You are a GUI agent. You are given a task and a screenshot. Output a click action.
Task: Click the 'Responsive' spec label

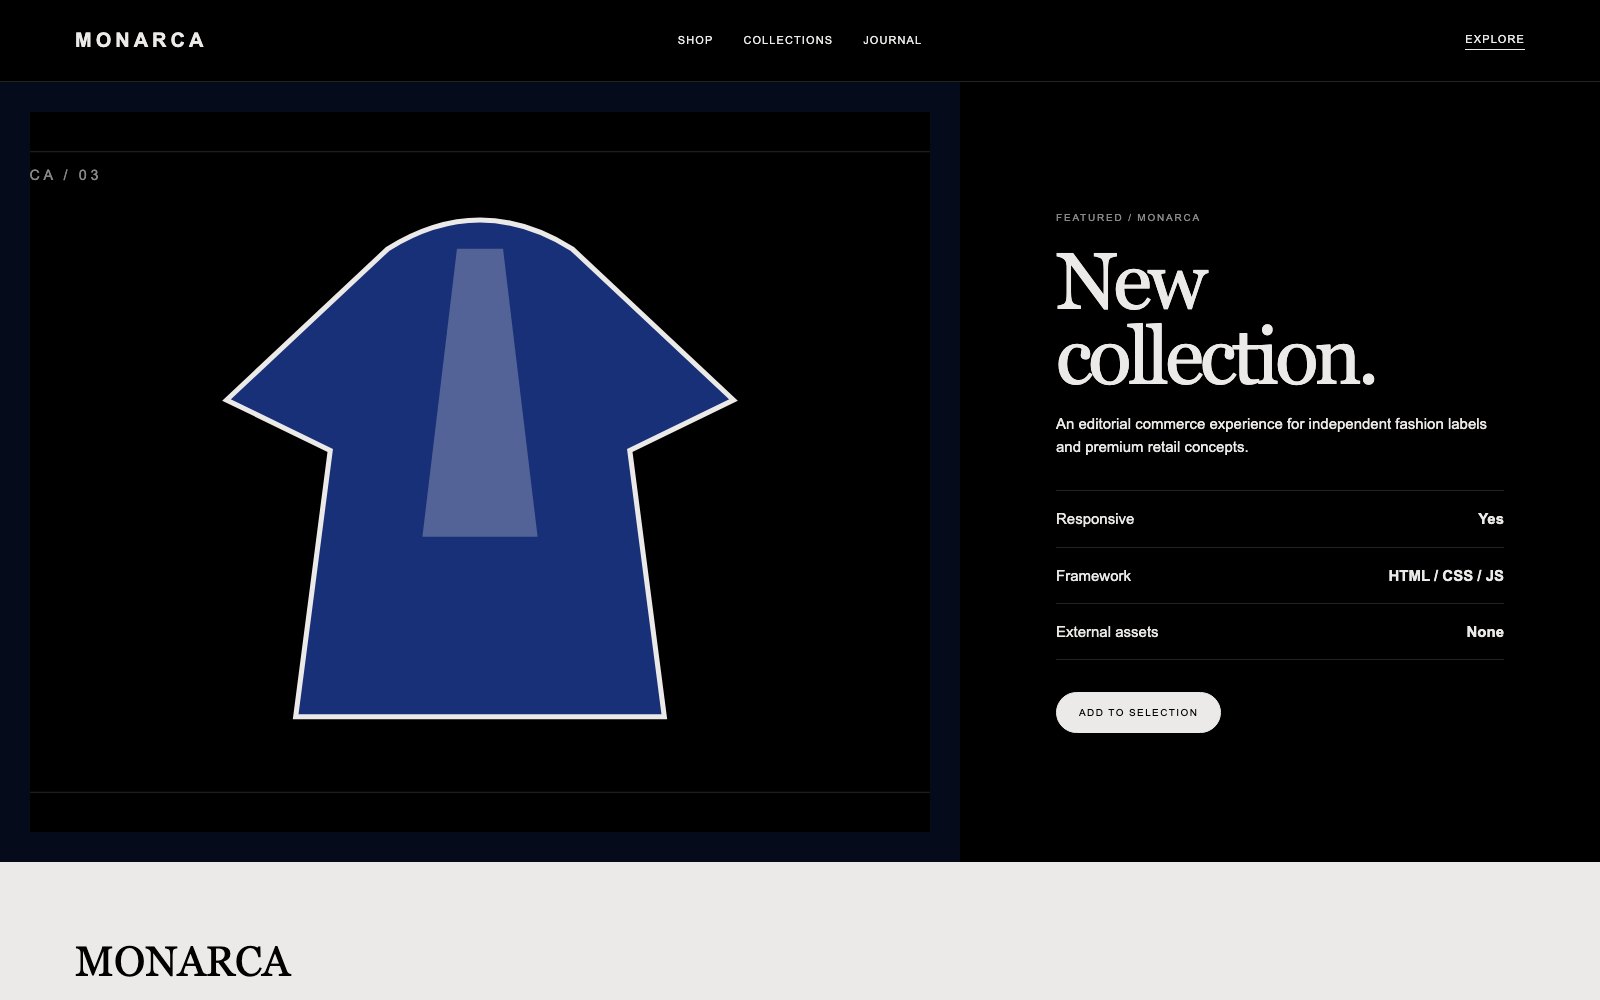pos(1095,519)
